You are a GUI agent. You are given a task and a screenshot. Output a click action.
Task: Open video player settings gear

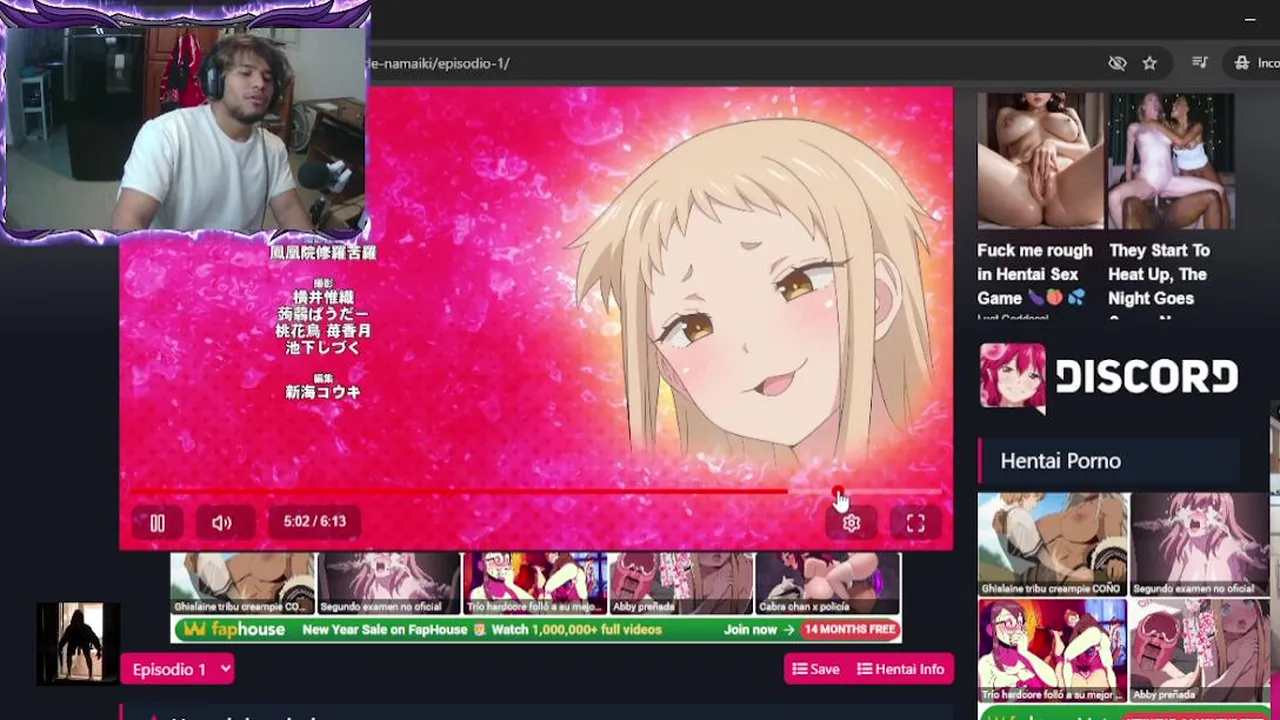tap(851, 523)
